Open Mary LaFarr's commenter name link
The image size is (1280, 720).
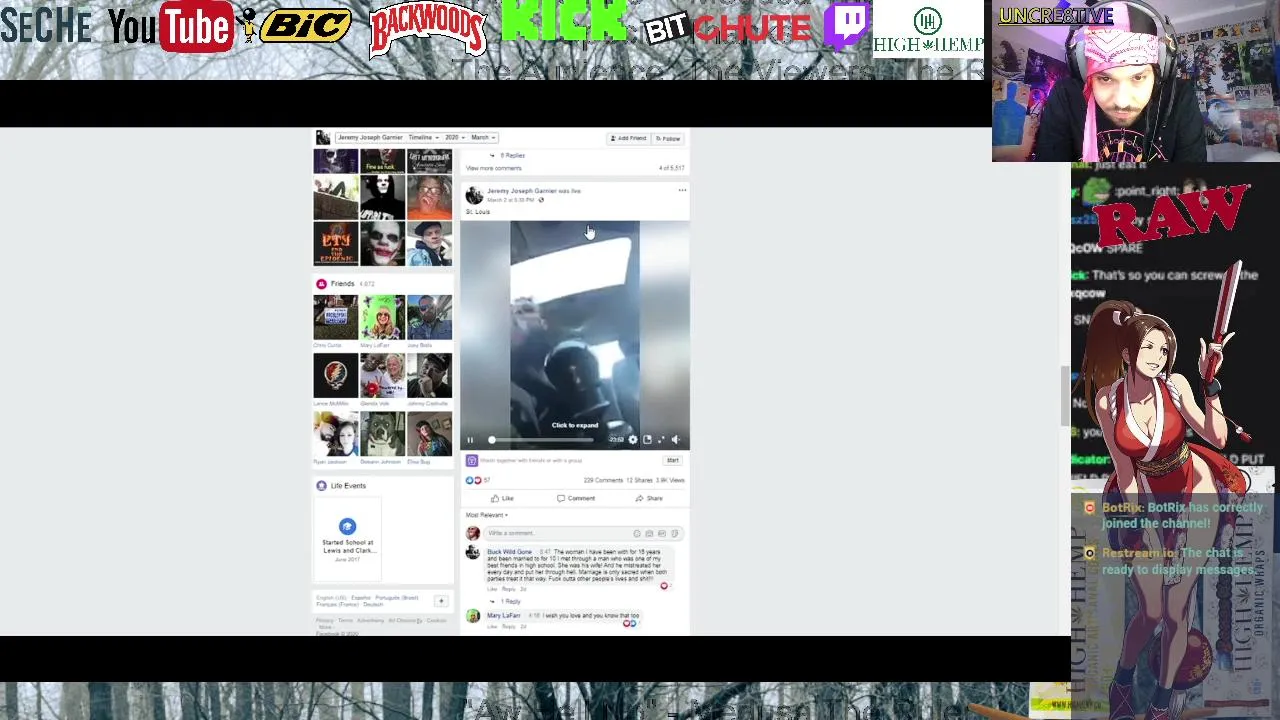pyautogui.click(x=504, y=616)
